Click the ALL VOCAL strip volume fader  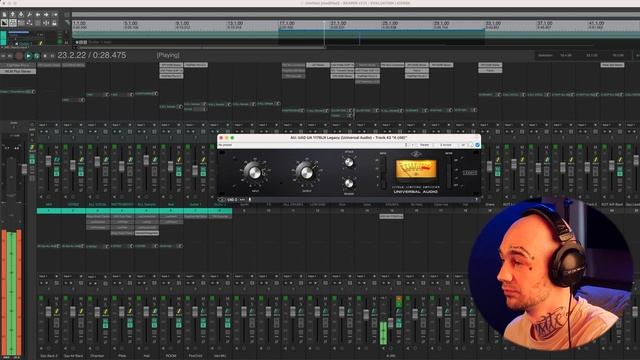pos(97,162)
